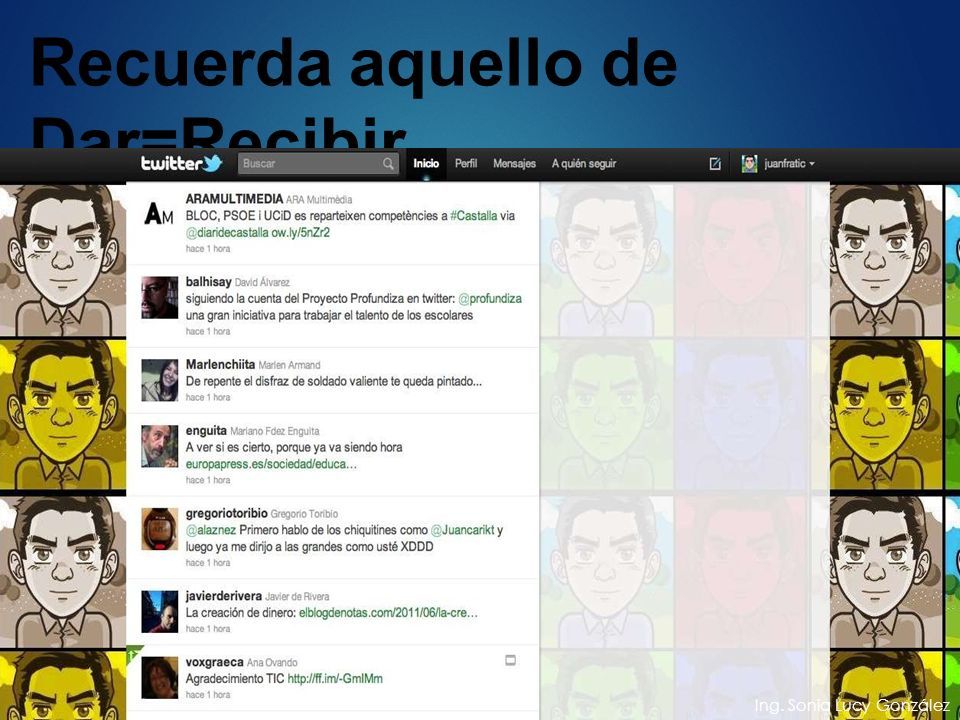Open the Inicio tab
Screen dimensions: 960x720
coord(426,163)
